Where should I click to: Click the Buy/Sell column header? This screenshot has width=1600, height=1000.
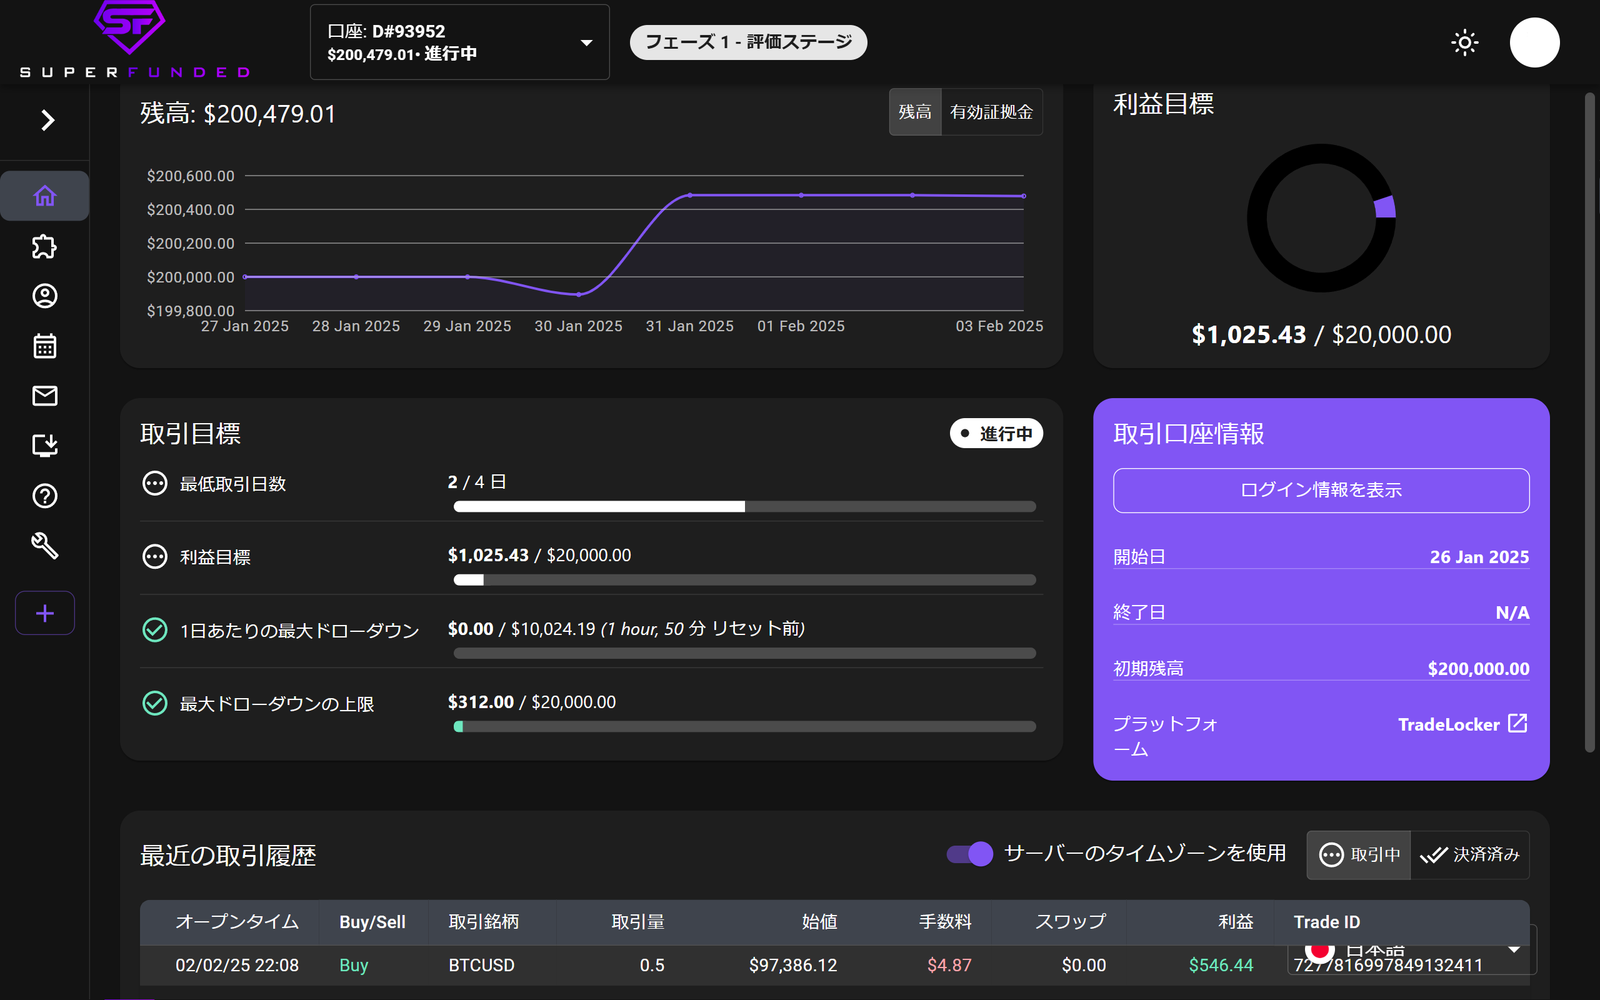[372, 922]
